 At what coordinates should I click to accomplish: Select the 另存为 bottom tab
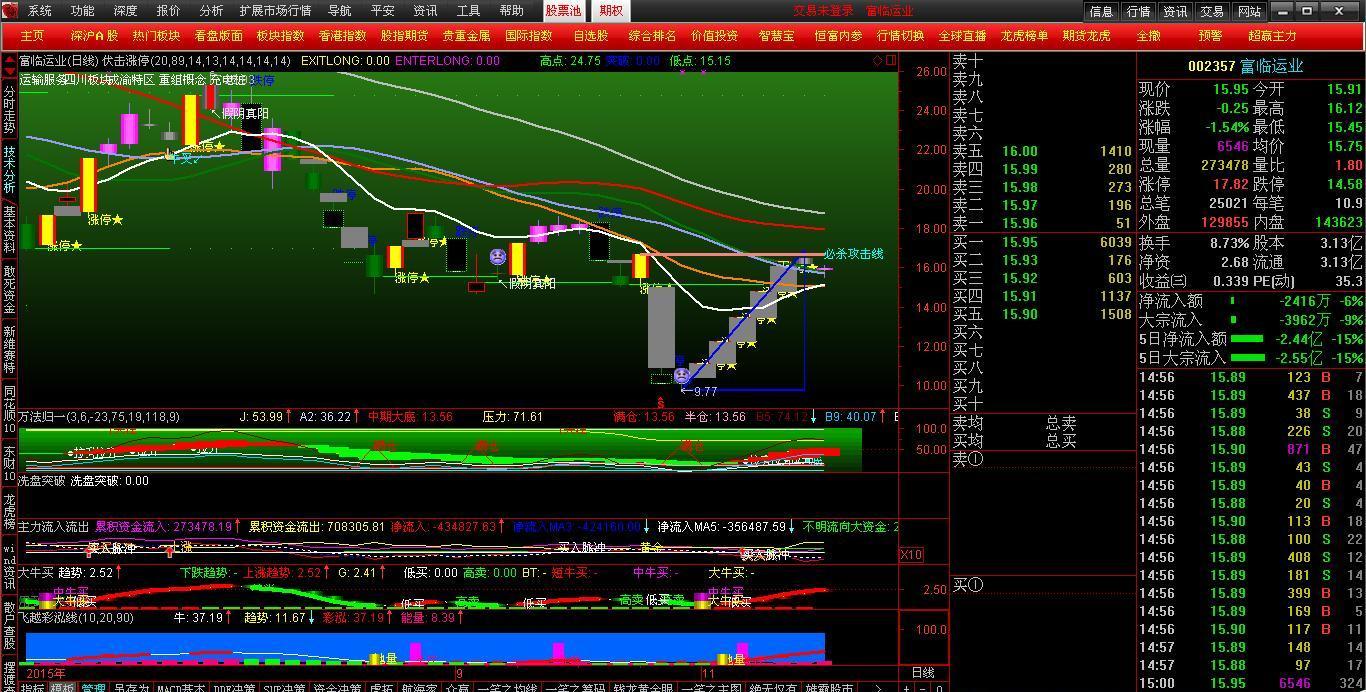pos(131,686)
